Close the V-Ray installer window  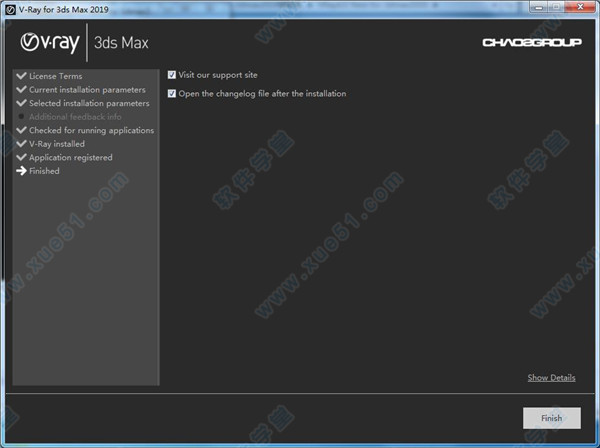pyautogui.click(x=580, y=7)
